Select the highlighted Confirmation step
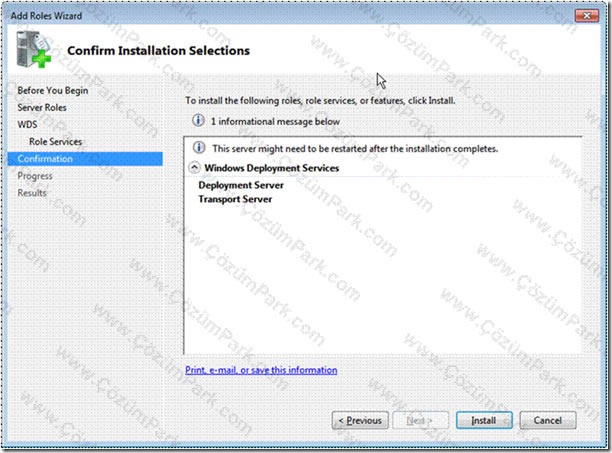This screenshot has height=453, width=612. pos(85,159)
